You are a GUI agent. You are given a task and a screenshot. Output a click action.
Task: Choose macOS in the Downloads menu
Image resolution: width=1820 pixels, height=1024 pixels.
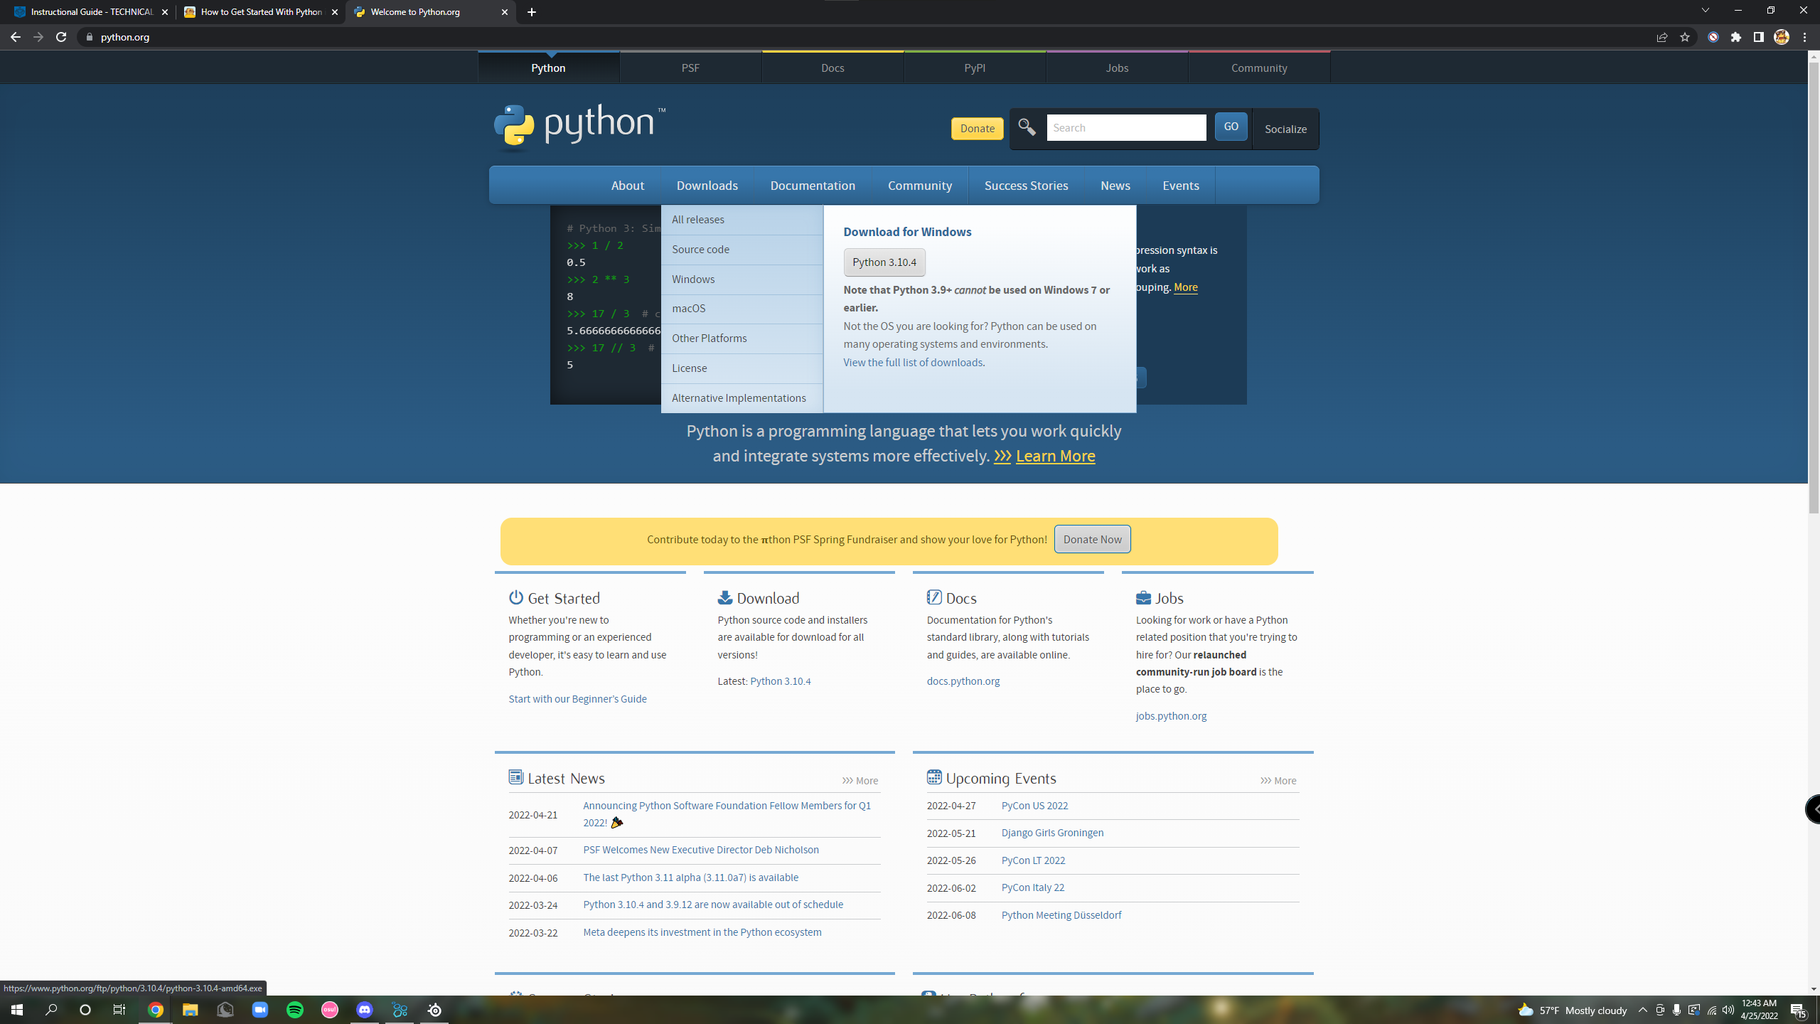click(x=742, y=309)
